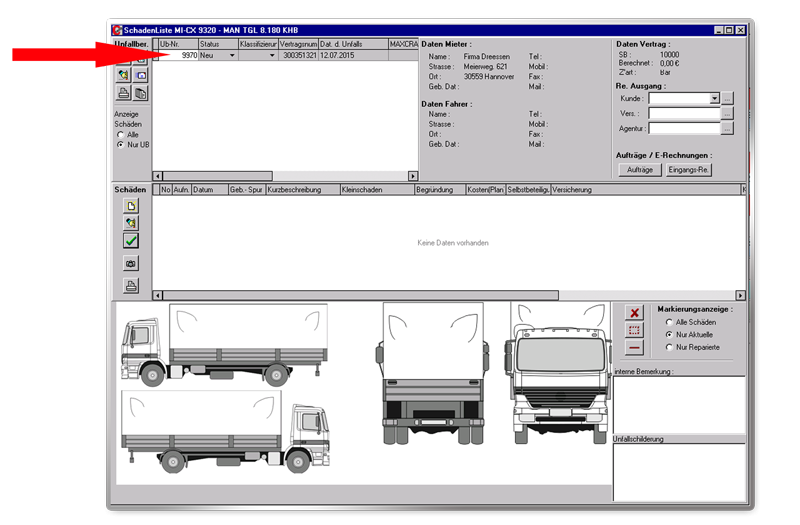800x525 pixels.
Task: Click the printer icon in Unfallber. panel
Action: point(123,93)
